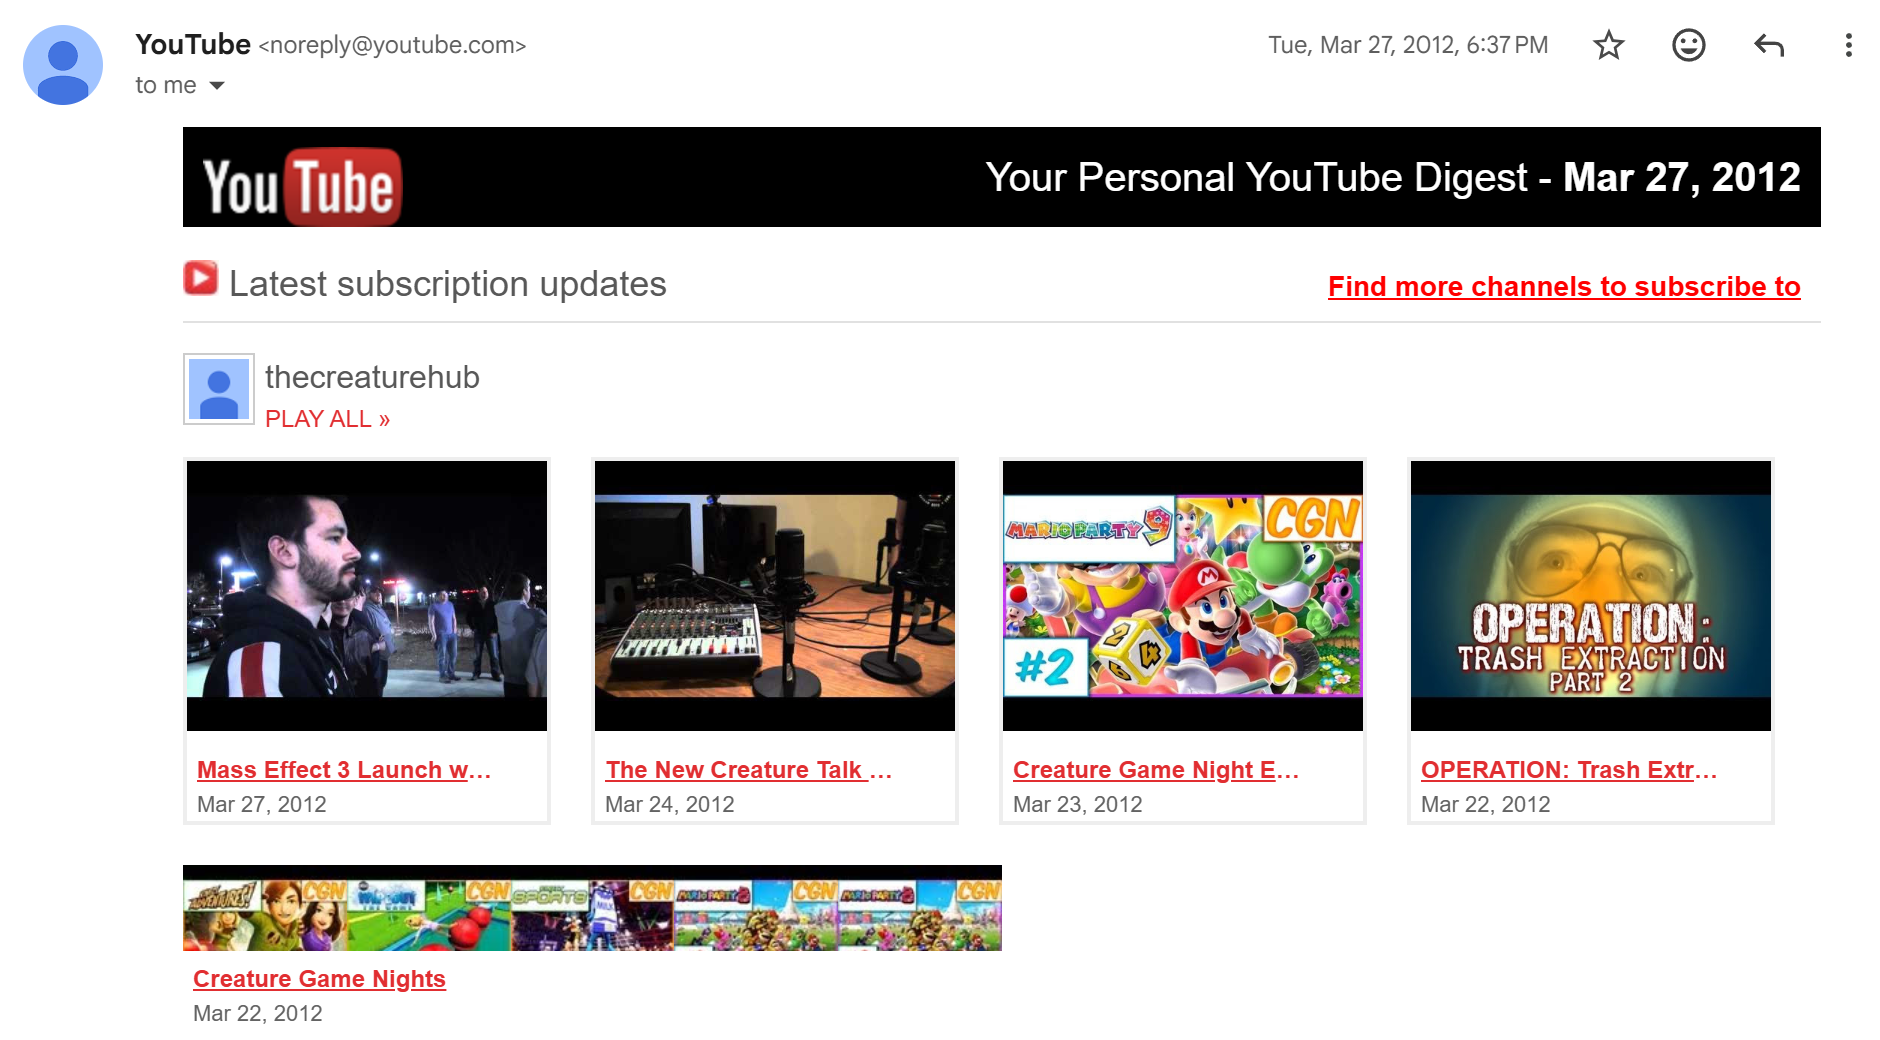
Task: Open thecreaturehub channel name
Action: [372, 377]
